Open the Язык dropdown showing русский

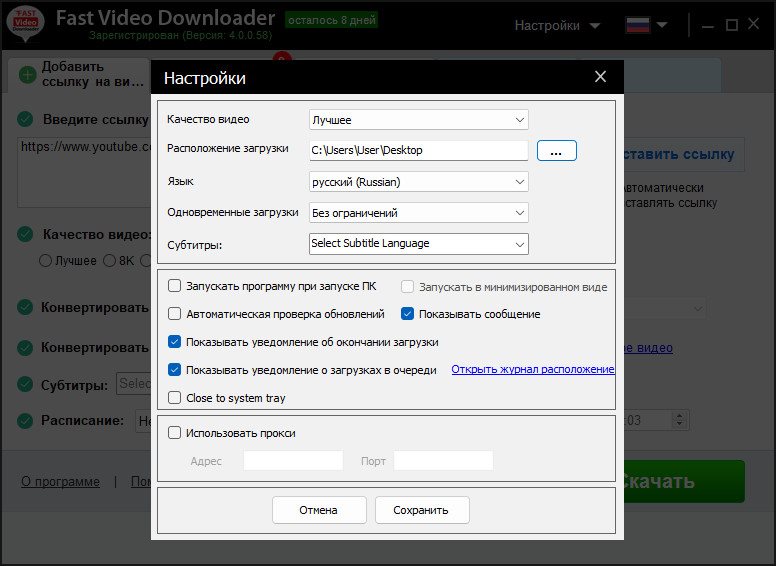pos(419,182)
